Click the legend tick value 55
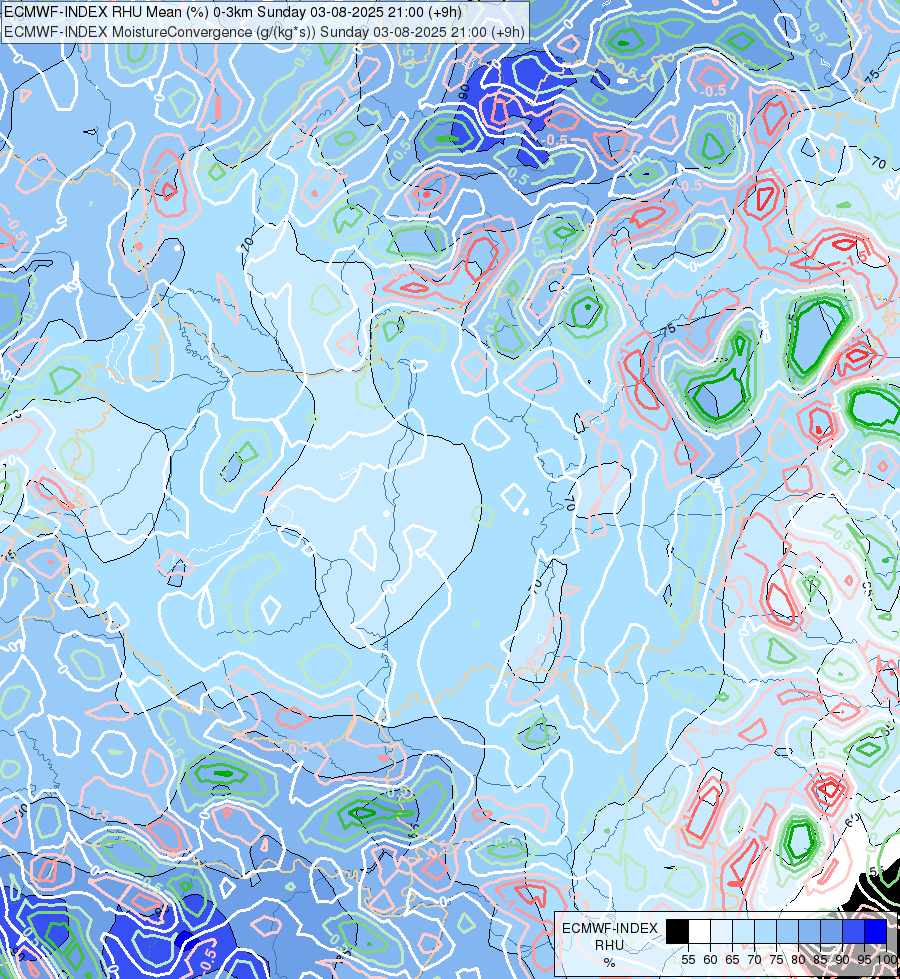This screenshot has width=900, height=979. pyautogui.click(x=688, y=960)
